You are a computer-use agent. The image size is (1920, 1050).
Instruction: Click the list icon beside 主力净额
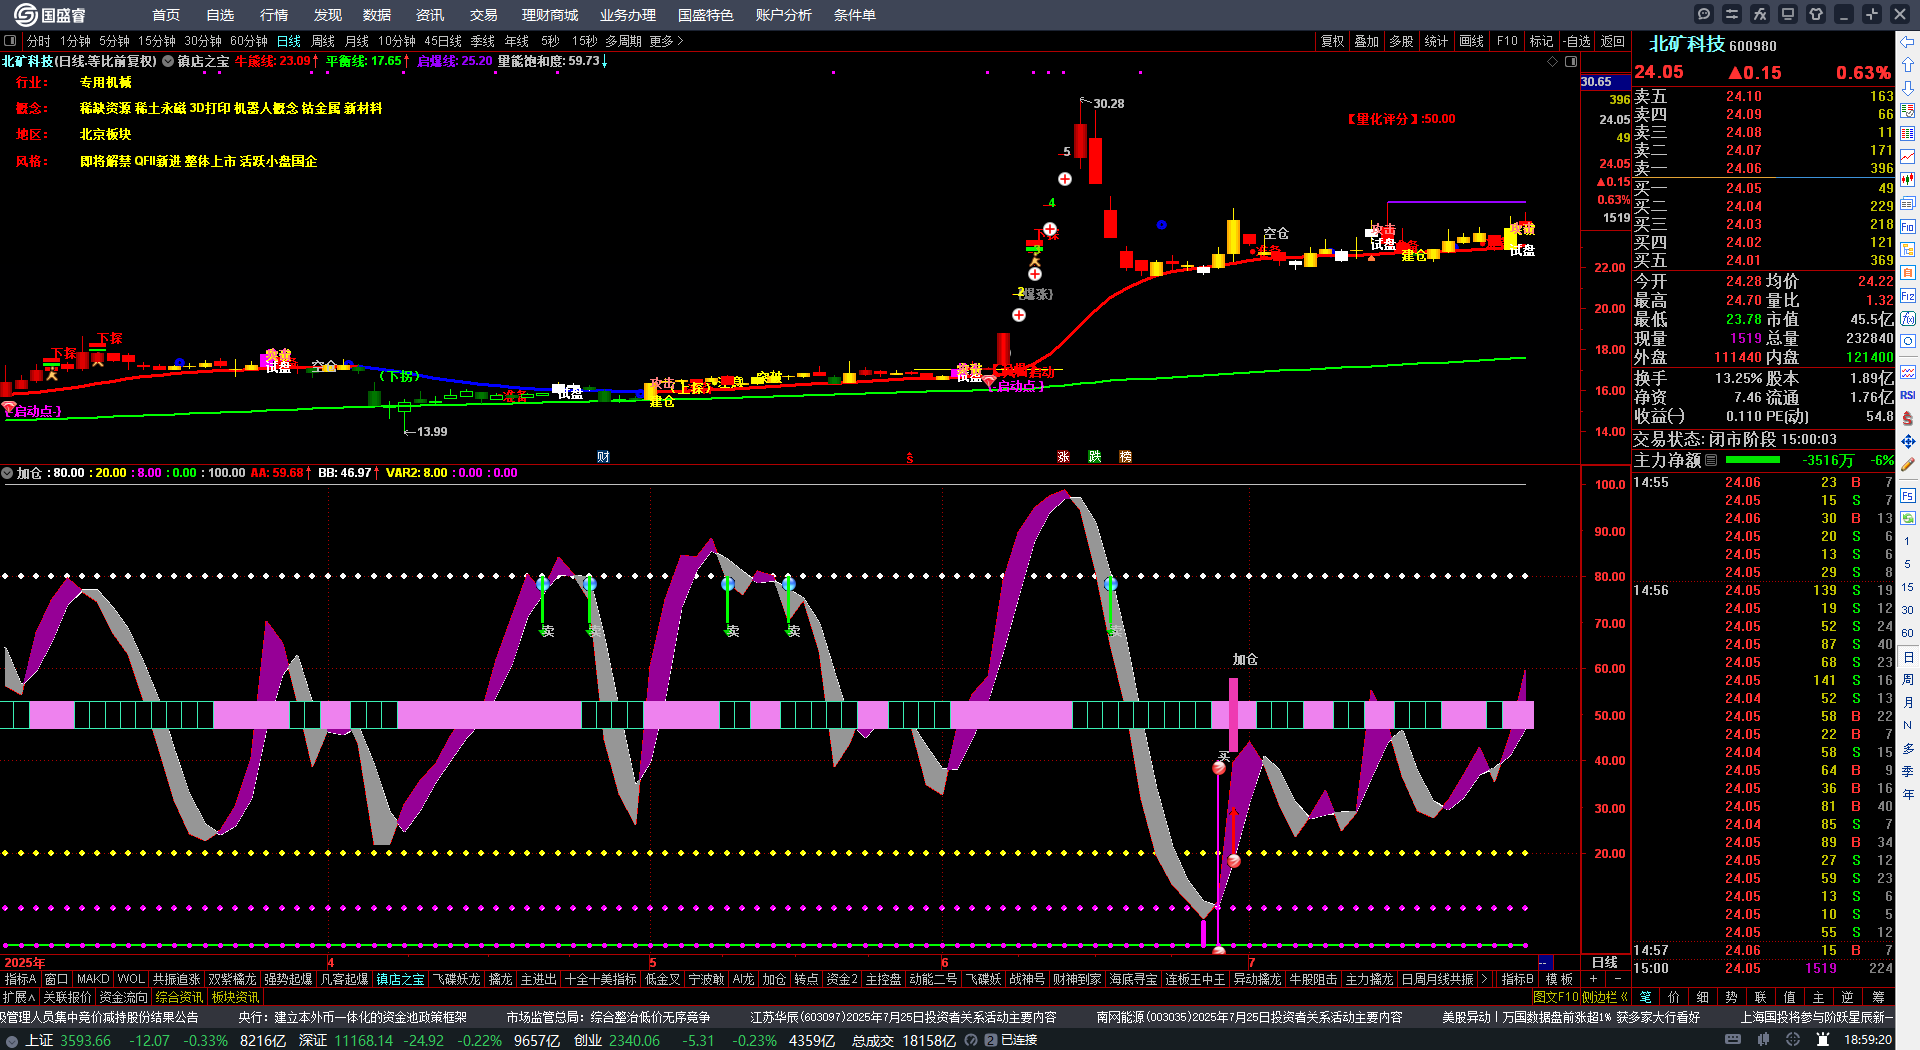click(x=1711, y=460)
